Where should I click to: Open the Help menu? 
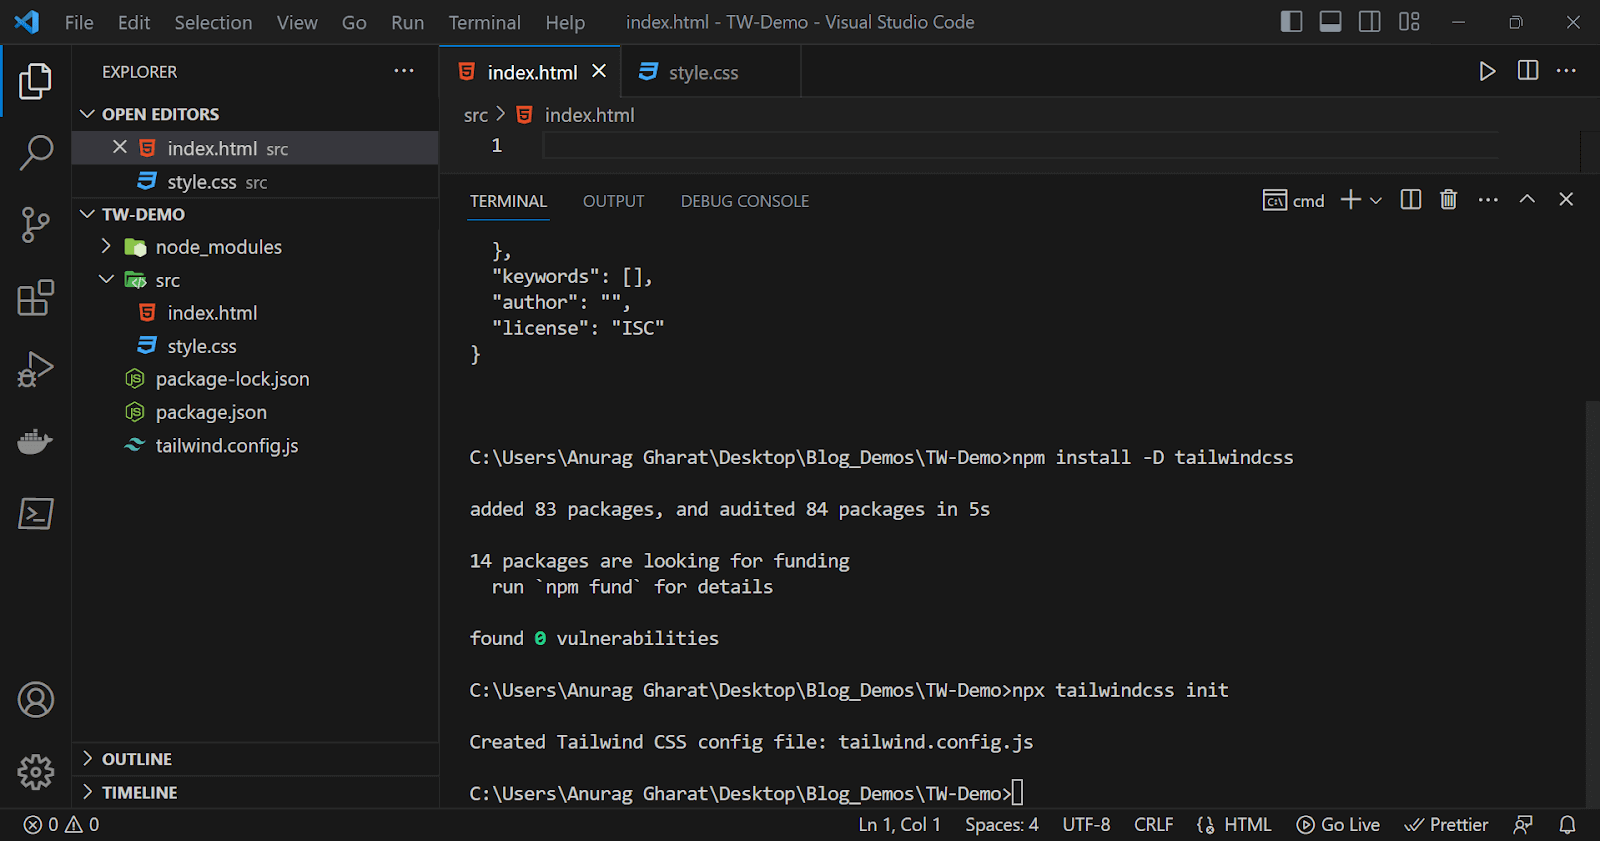(565, 22)
